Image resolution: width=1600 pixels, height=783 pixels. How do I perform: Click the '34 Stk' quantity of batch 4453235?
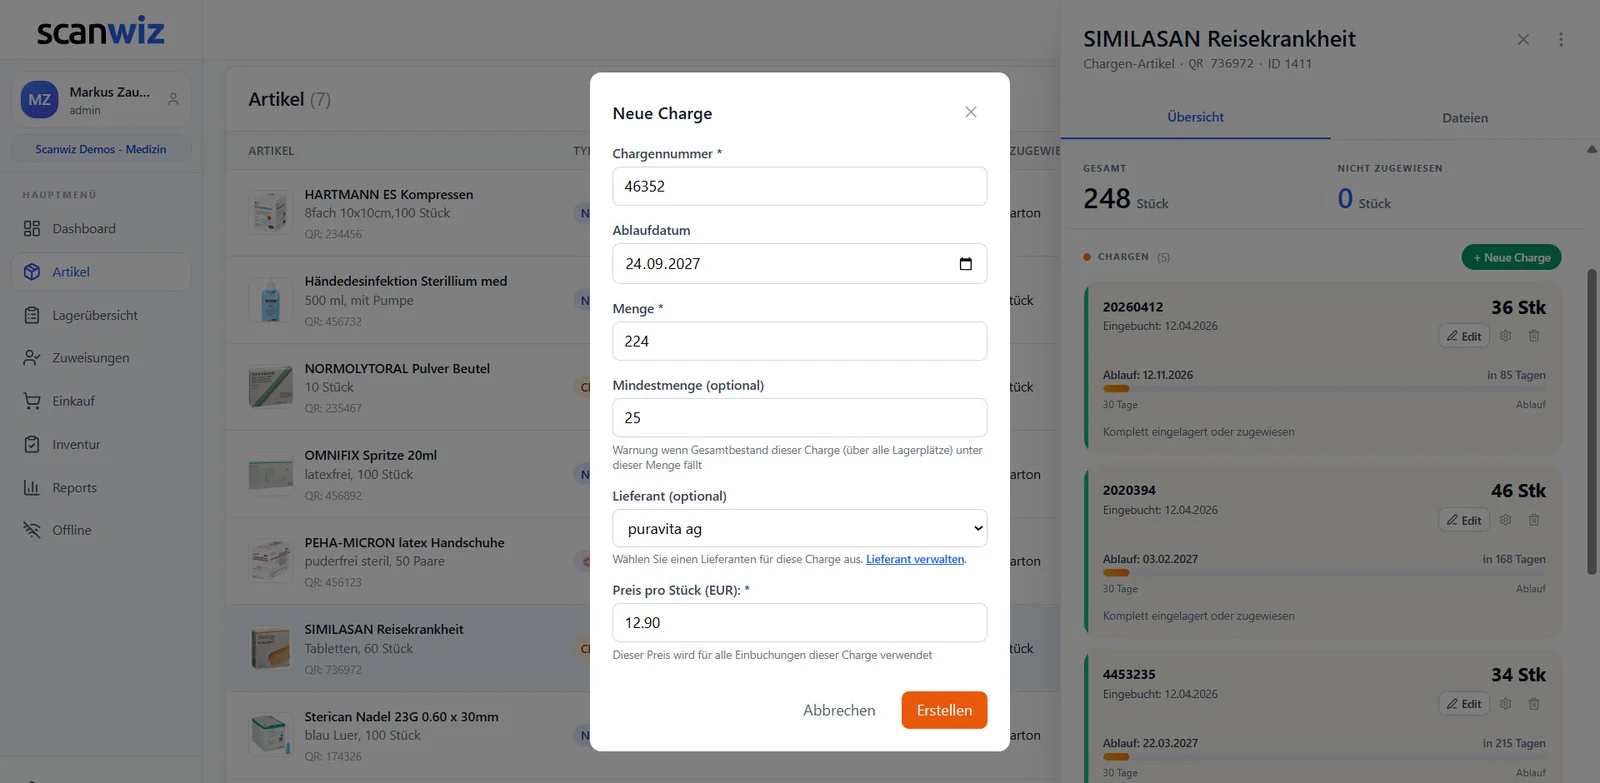click(1518, 675)
